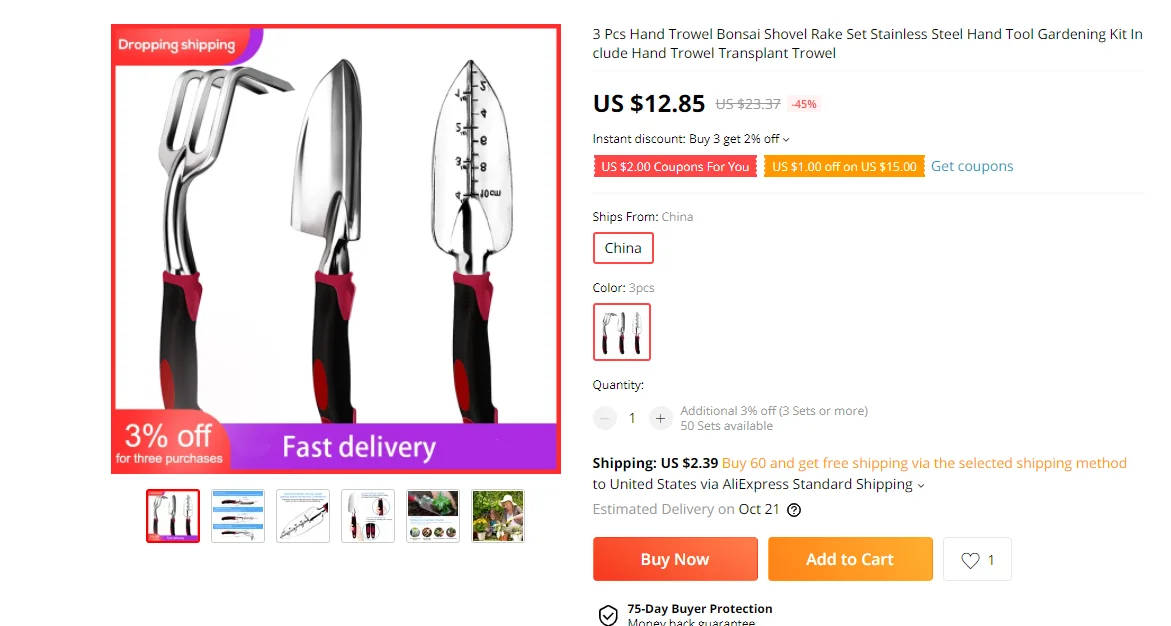Select the China ships-from option
This screenshot has width=1171, height=626.
click(x=623, y=248)
